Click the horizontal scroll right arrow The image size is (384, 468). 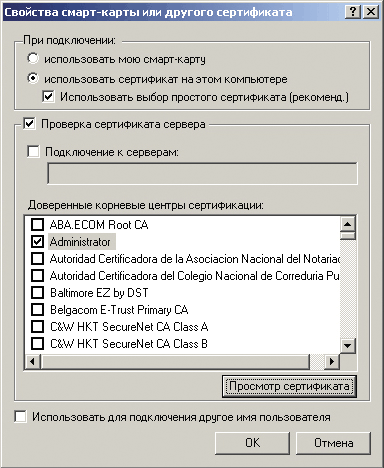332,361
